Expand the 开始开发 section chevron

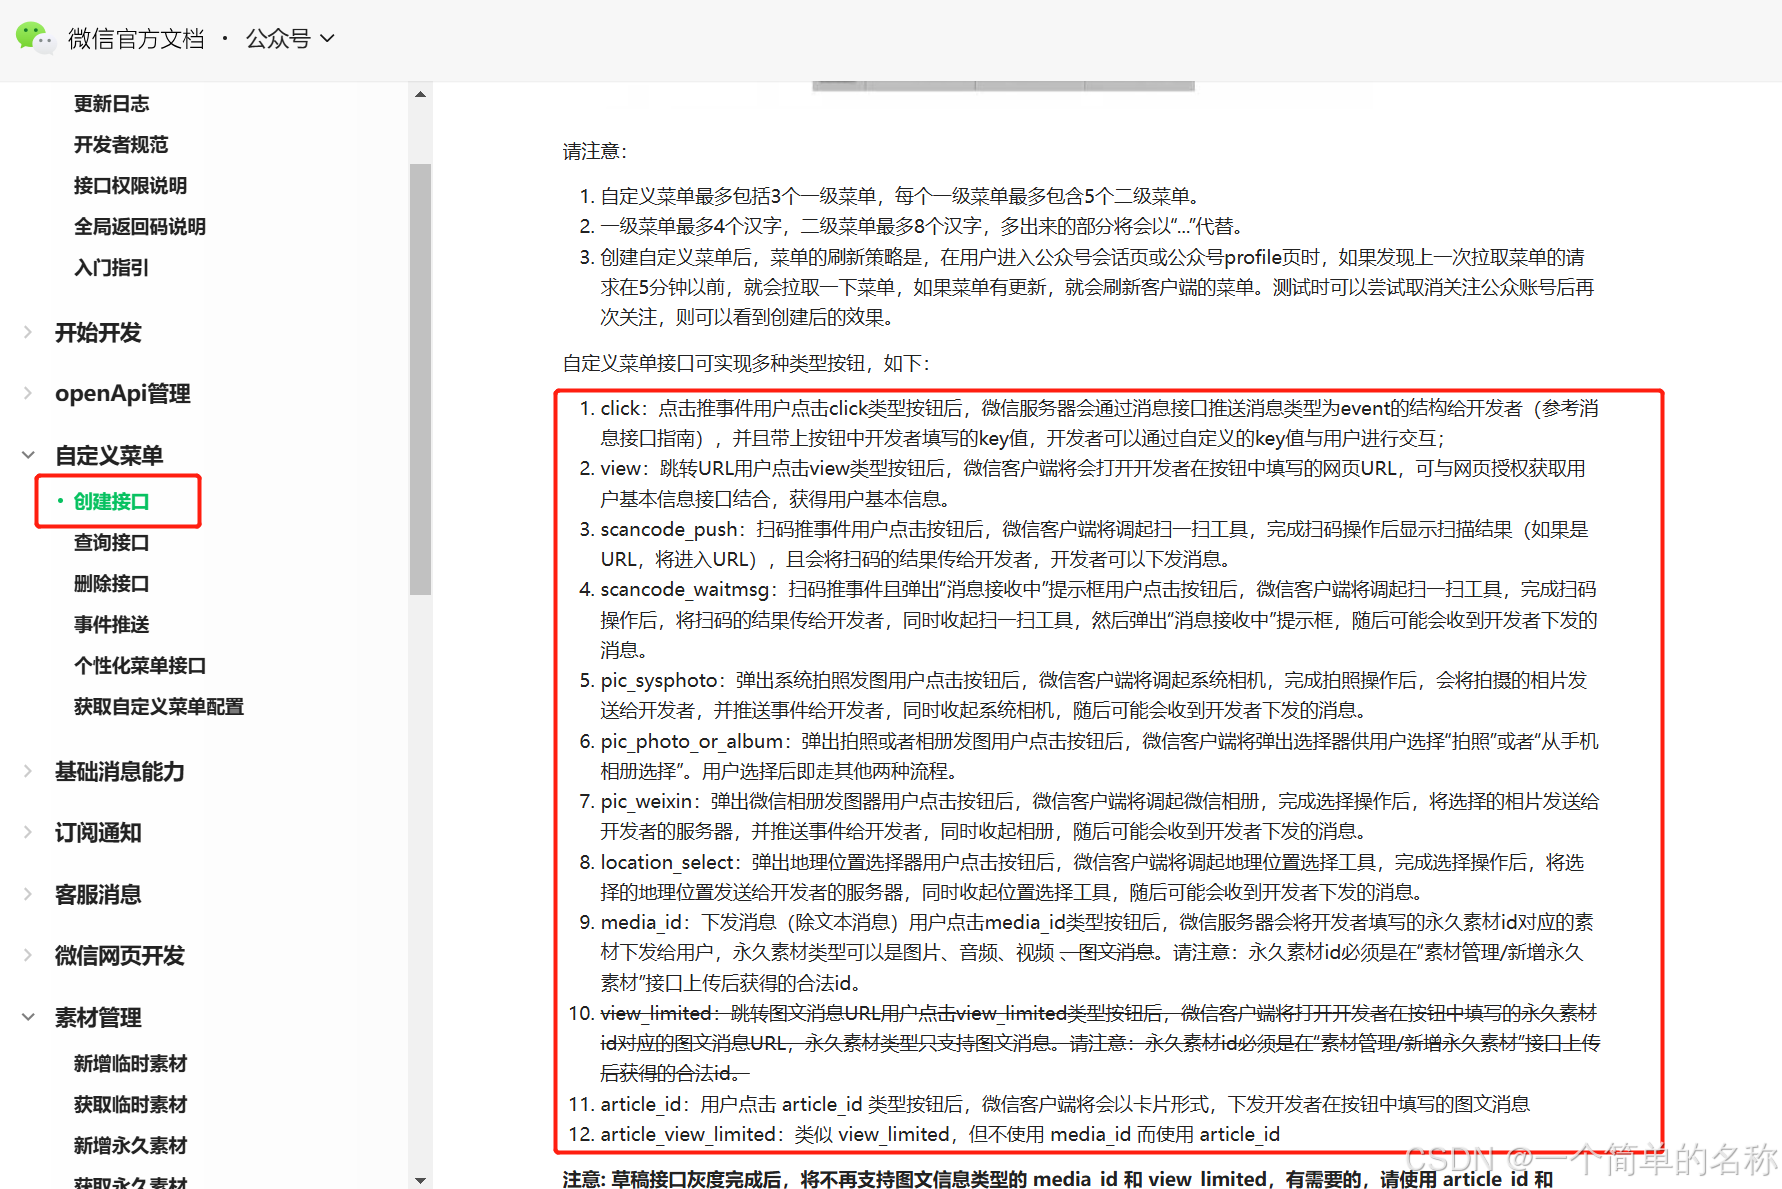tap(28, 332)
